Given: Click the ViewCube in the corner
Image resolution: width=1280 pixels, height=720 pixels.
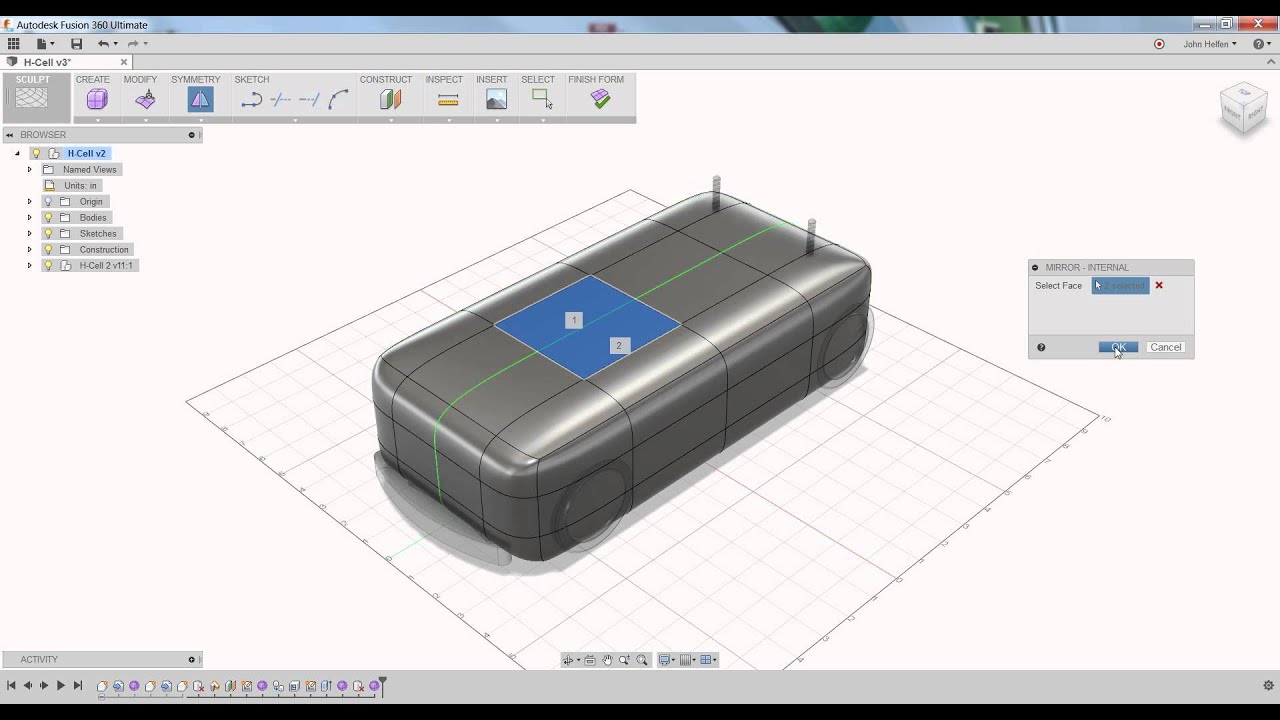Looking at the screenshot, I should (1243, 110).
